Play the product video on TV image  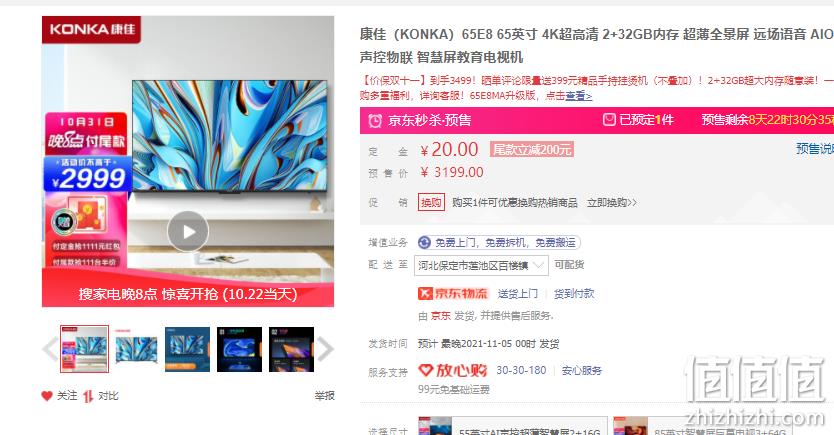point(188,232)
